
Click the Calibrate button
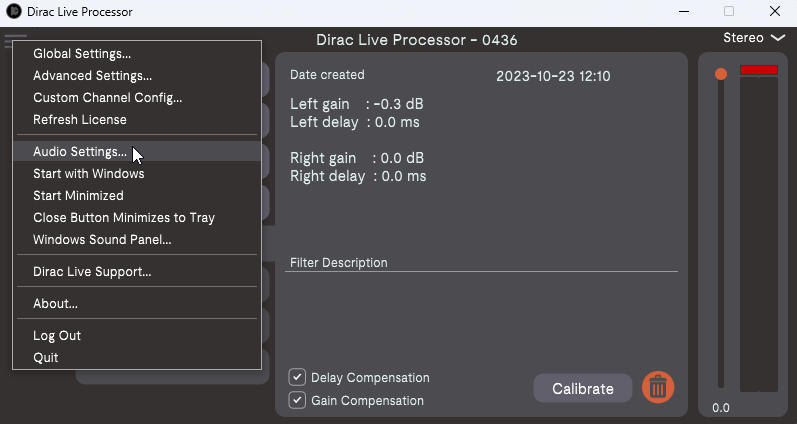point(583,388)
